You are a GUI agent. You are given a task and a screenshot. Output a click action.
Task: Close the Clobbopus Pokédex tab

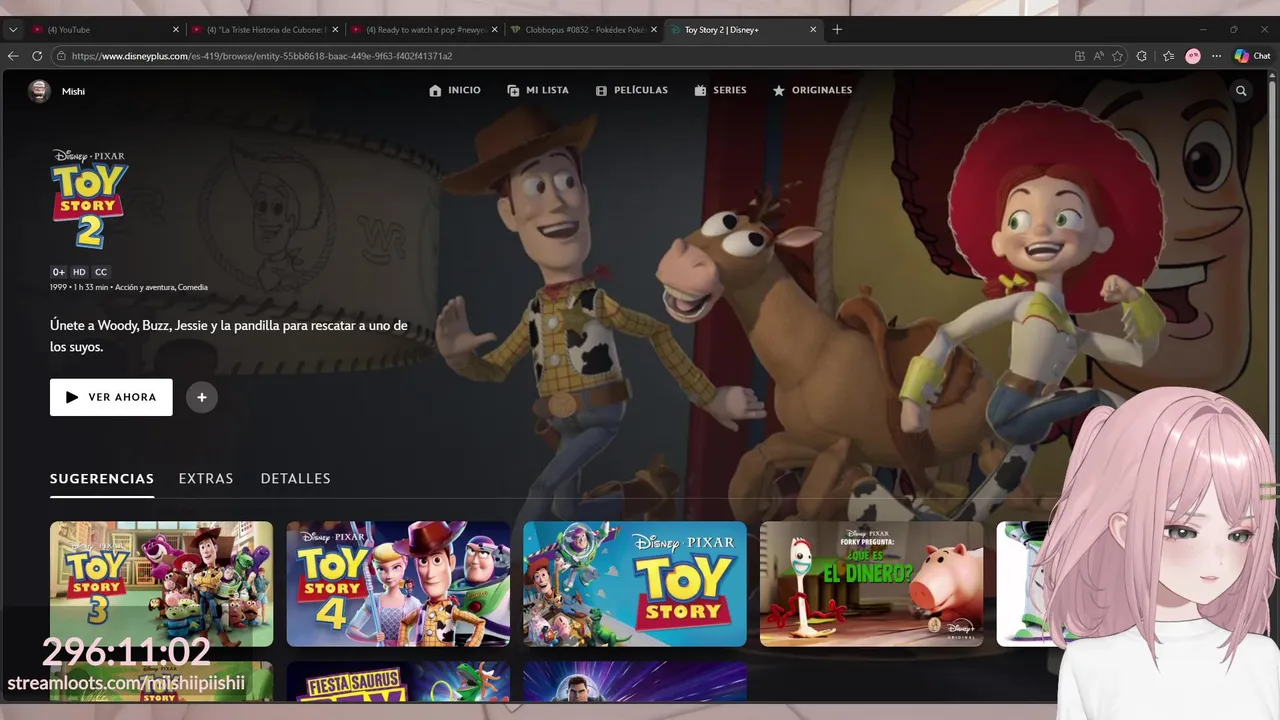point(654,30)
